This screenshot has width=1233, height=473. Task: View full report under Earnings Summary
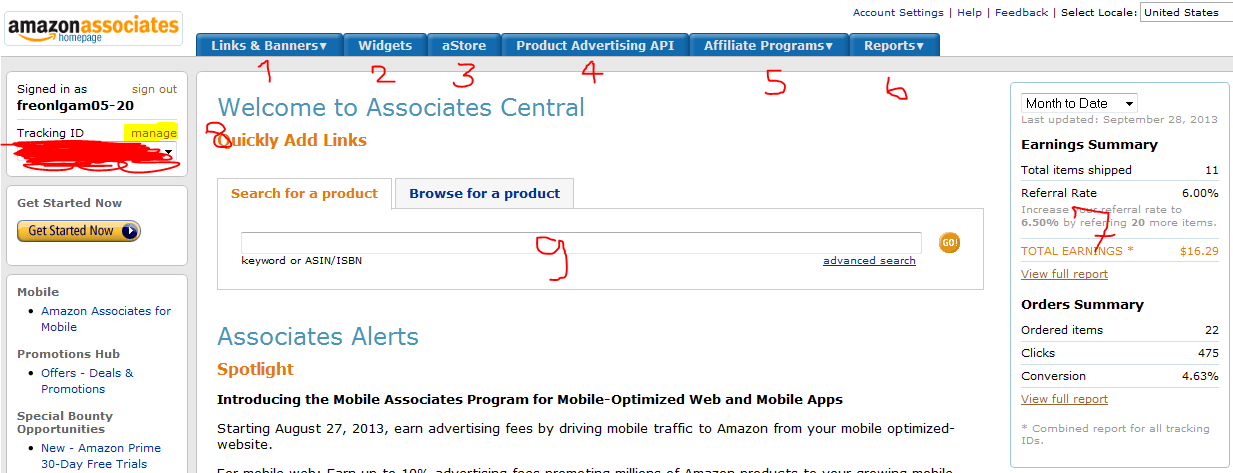pos(1064,274)
